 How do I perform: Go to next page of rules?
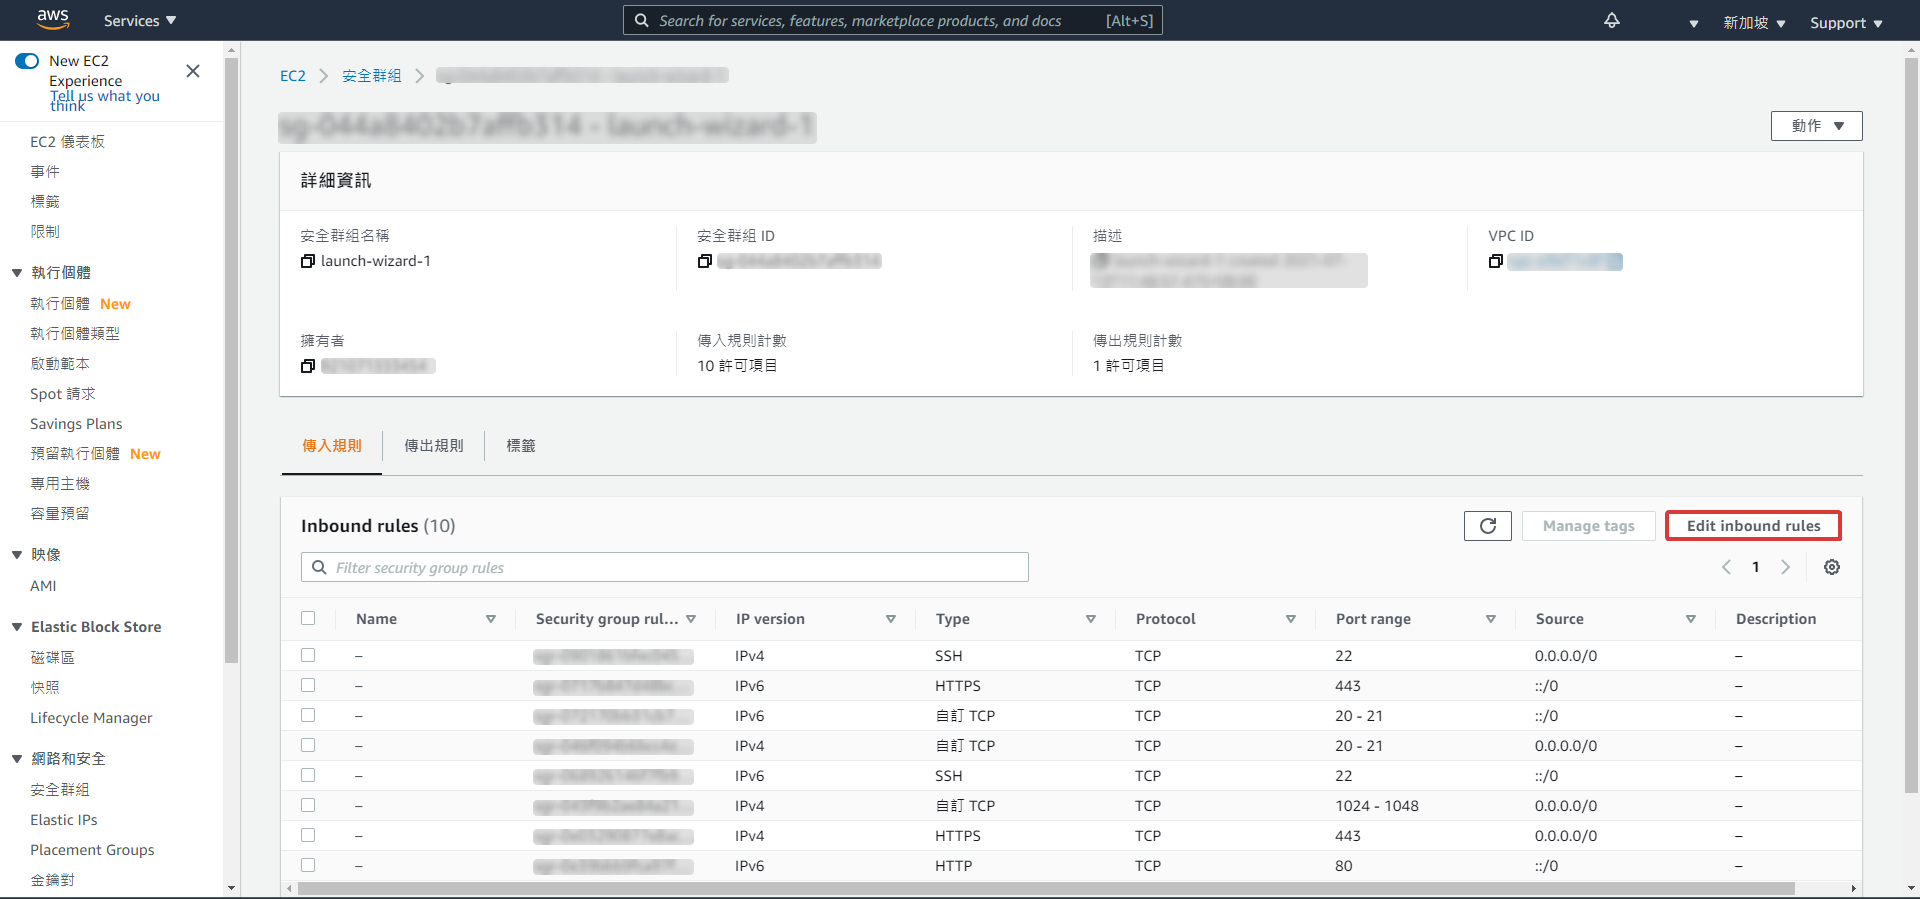point(1786,567)
